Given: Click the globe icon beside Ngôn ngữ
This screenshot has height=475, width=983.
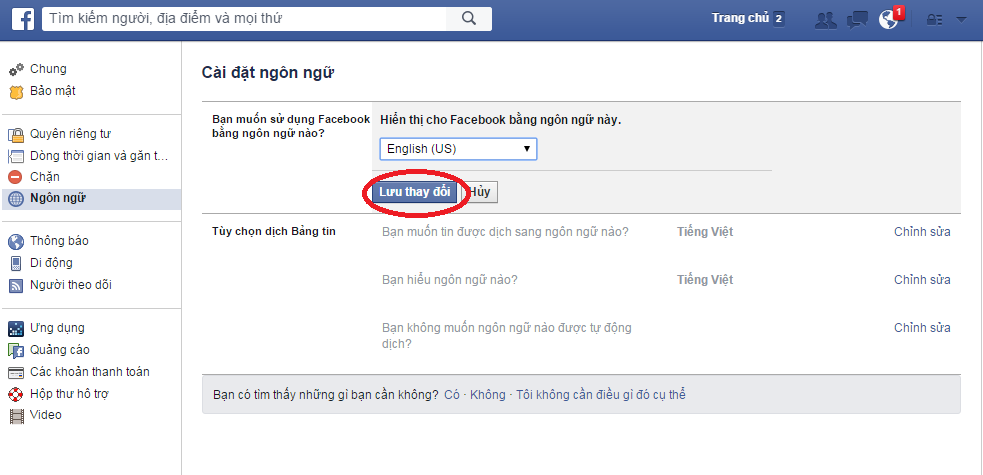Looking at the screenshot, I should [16, 199].
